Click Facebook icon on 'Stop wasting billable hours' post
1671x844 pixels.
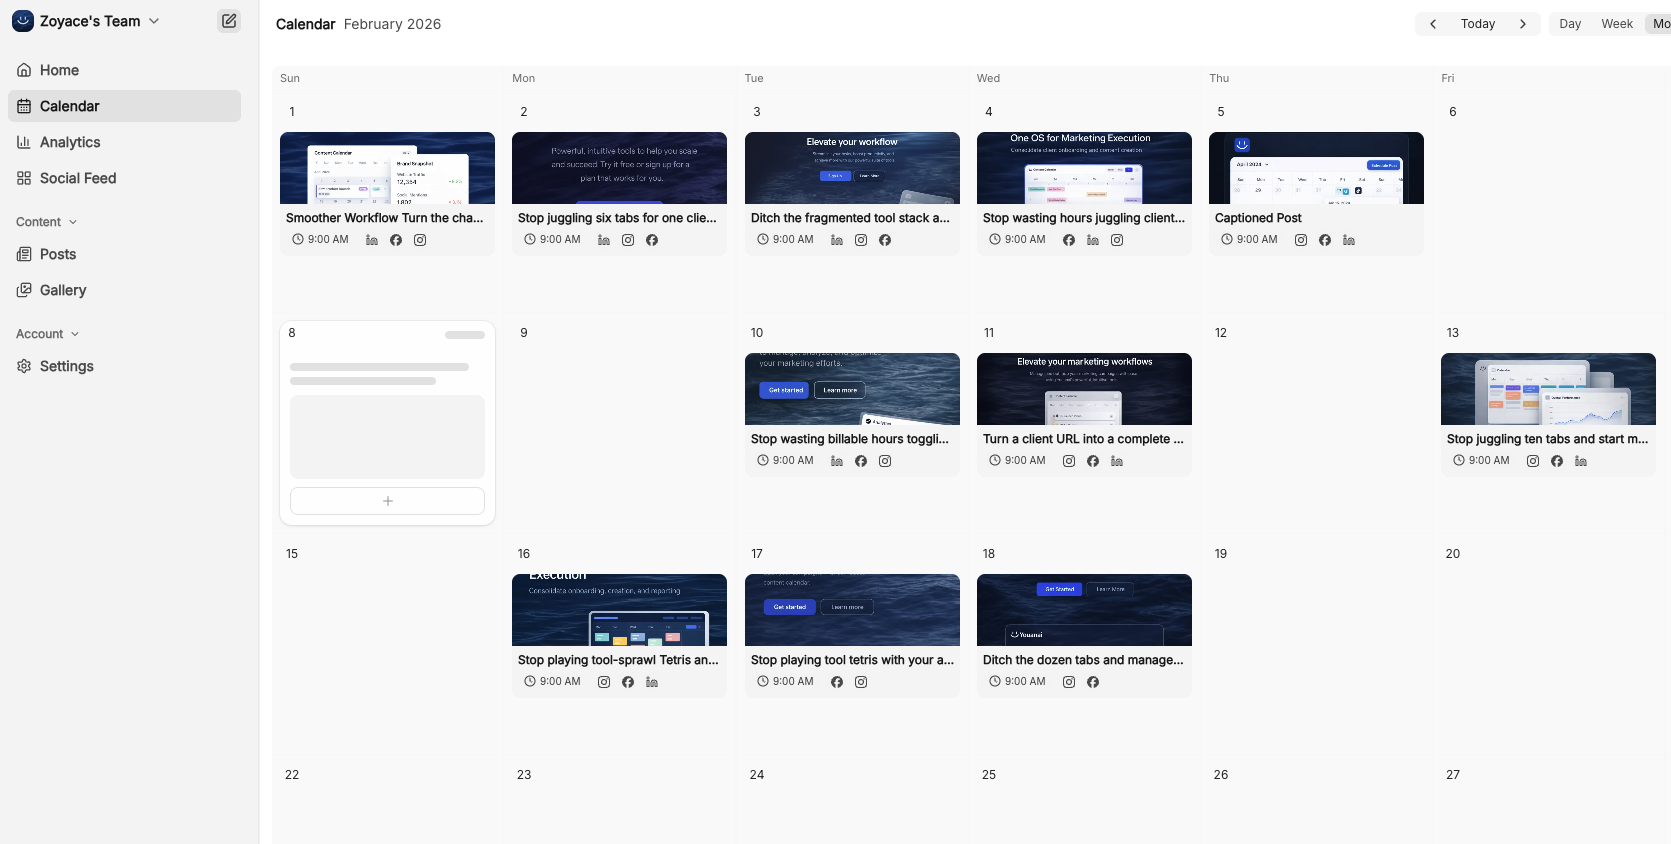point(861,461)
